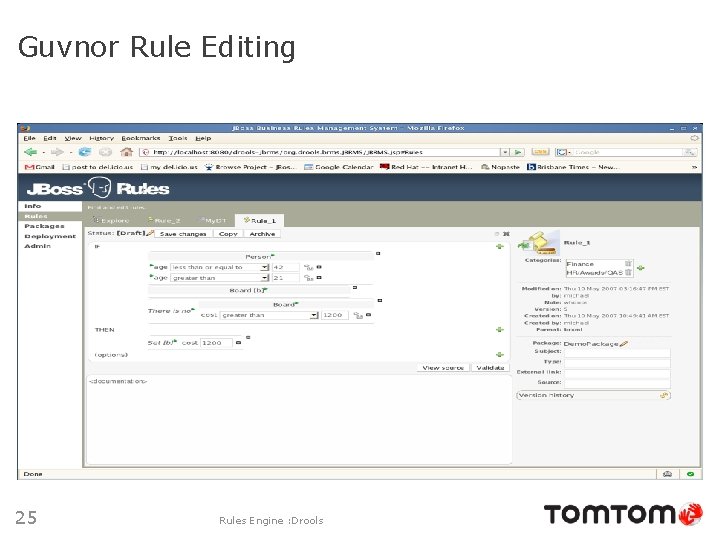Viewport: 720px width, 540px height.
Task: Open the Nopaste bookmark
Action: [500, 167]
